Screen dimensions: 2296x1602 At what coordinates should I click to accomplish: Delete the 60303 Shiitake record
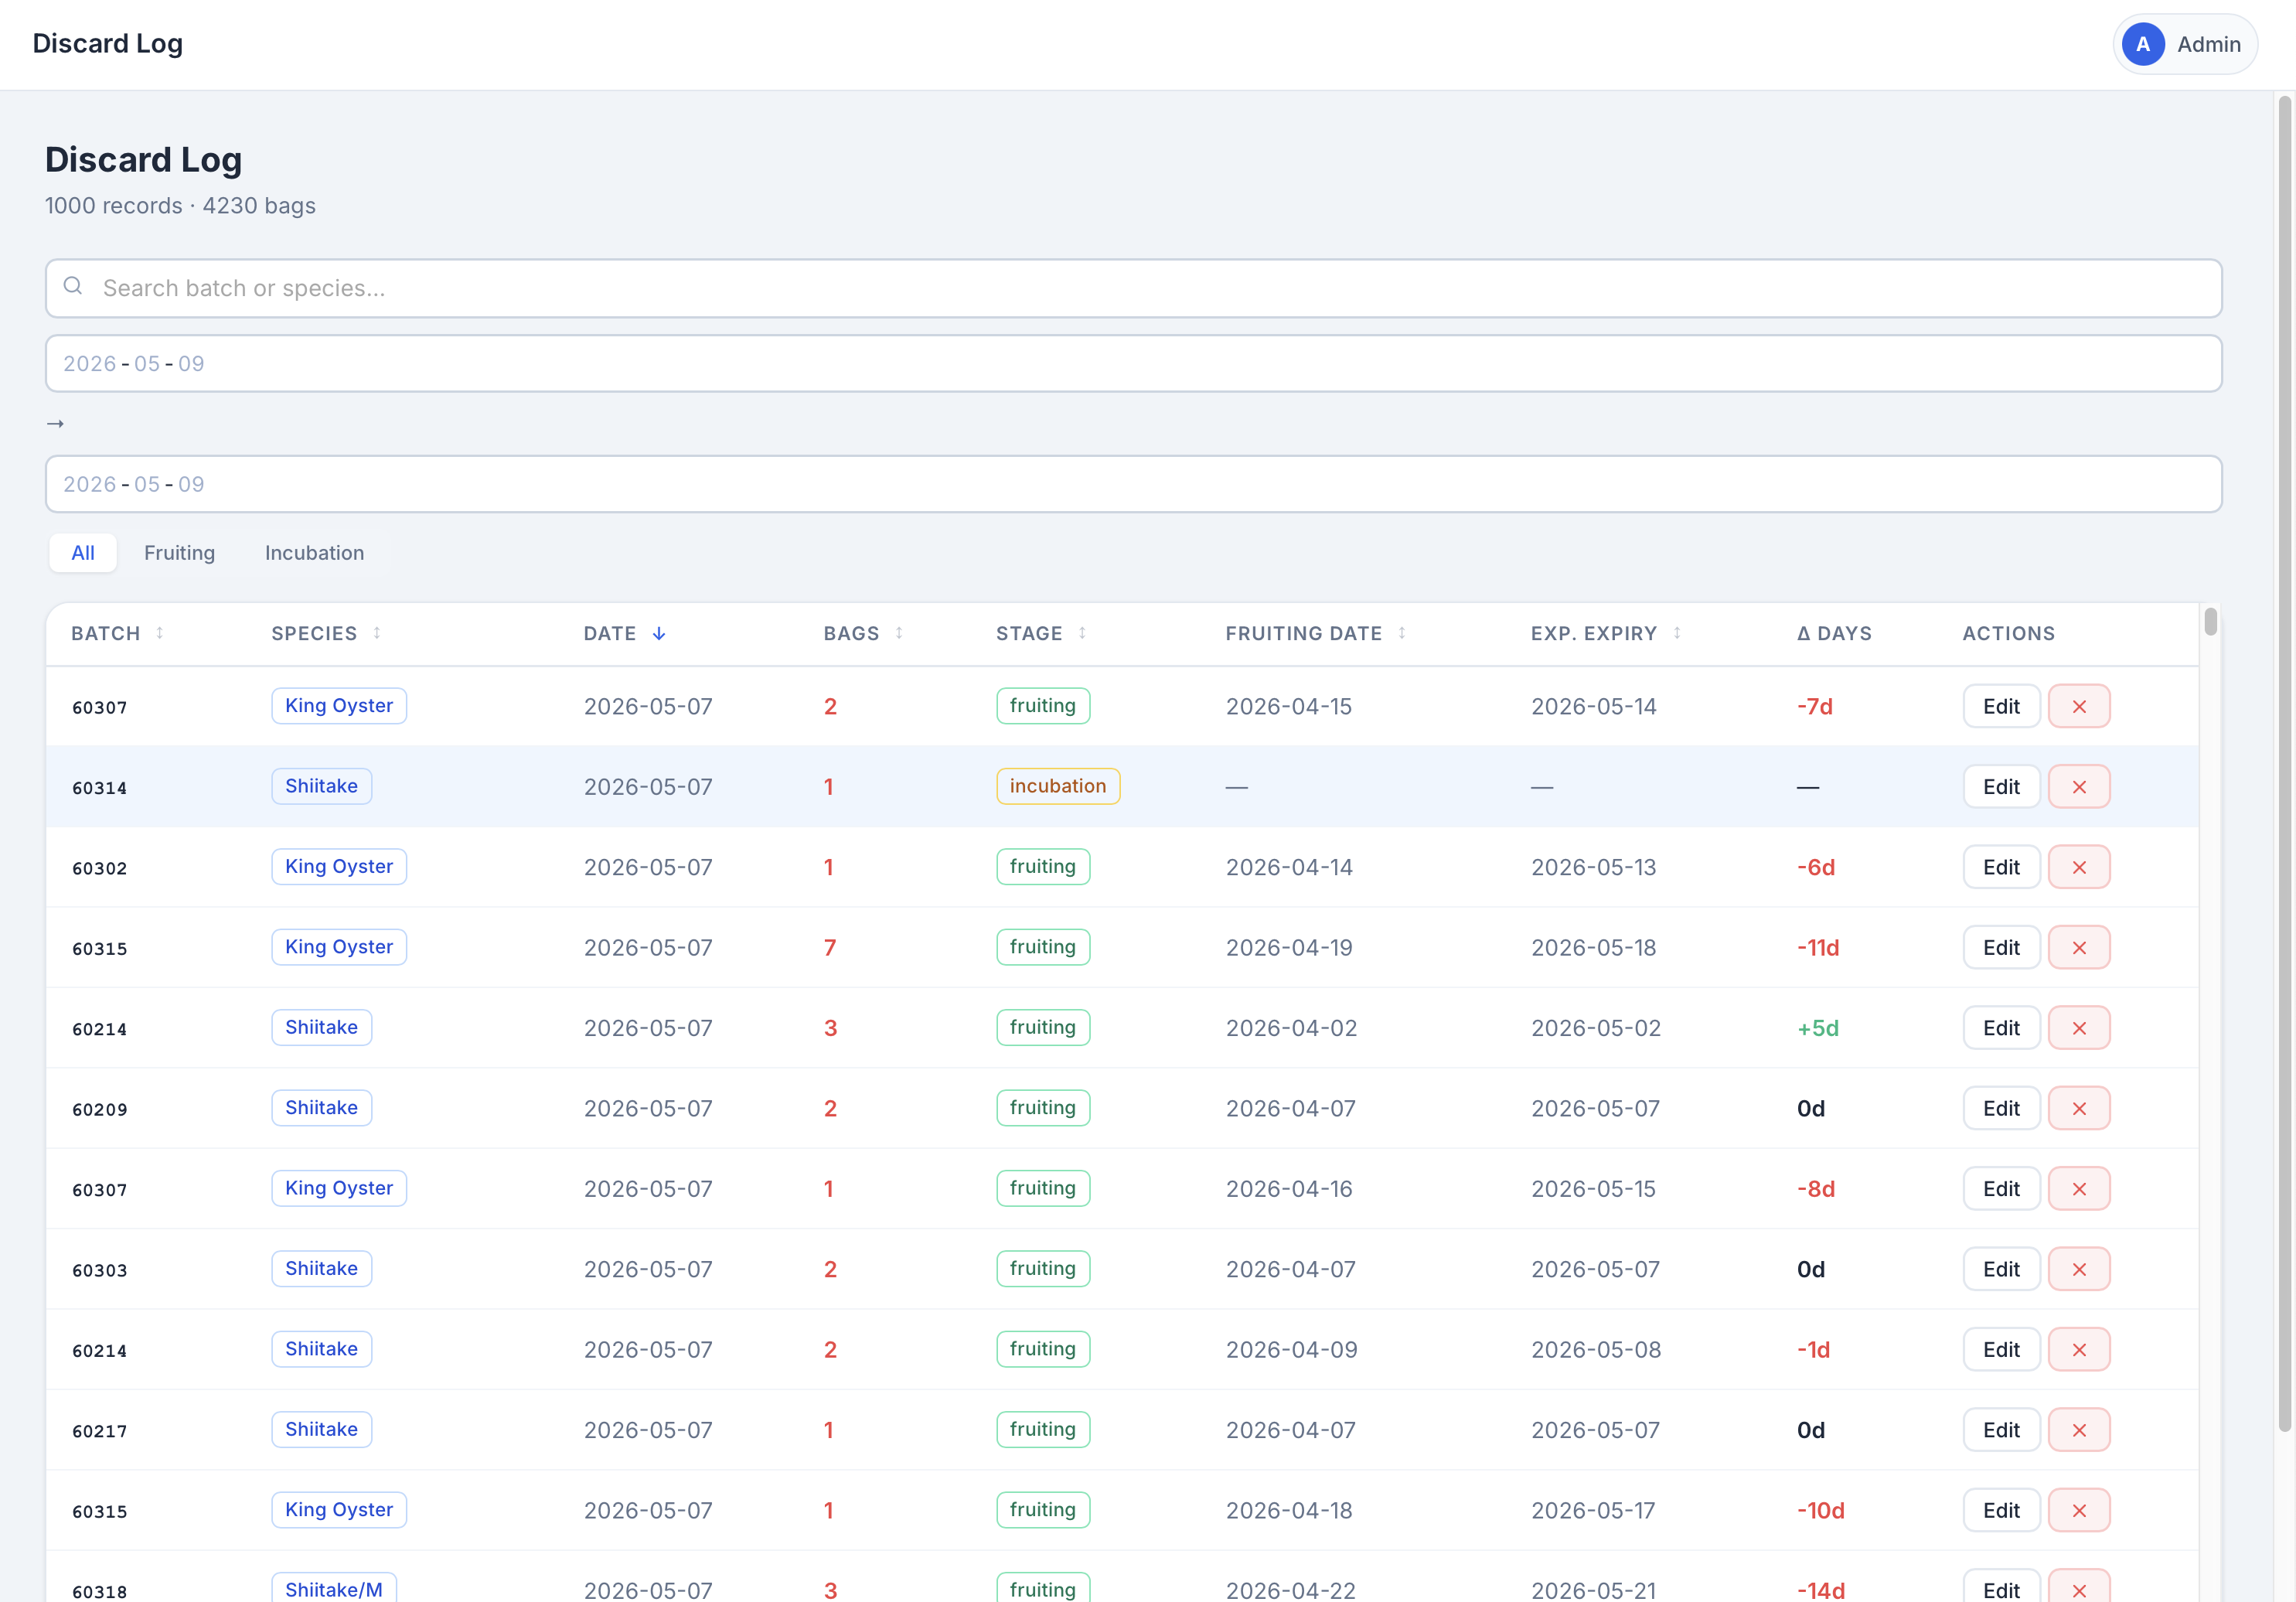click(2078, 1269)
